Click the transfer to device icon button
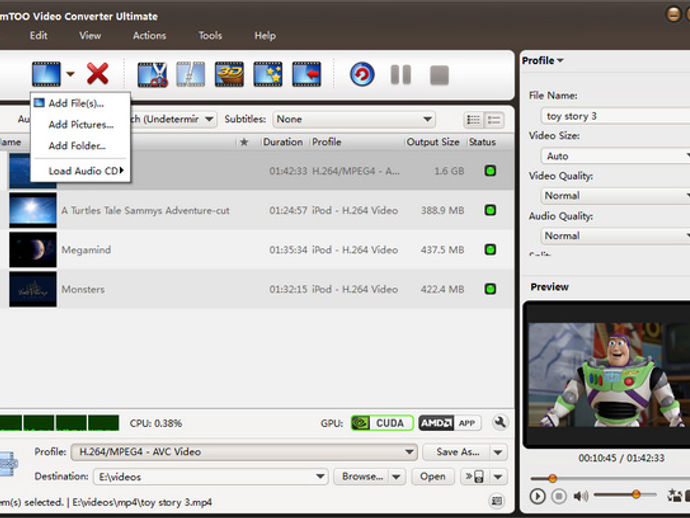The width and height of the screenshot is (690, 518). click(475, 477)
